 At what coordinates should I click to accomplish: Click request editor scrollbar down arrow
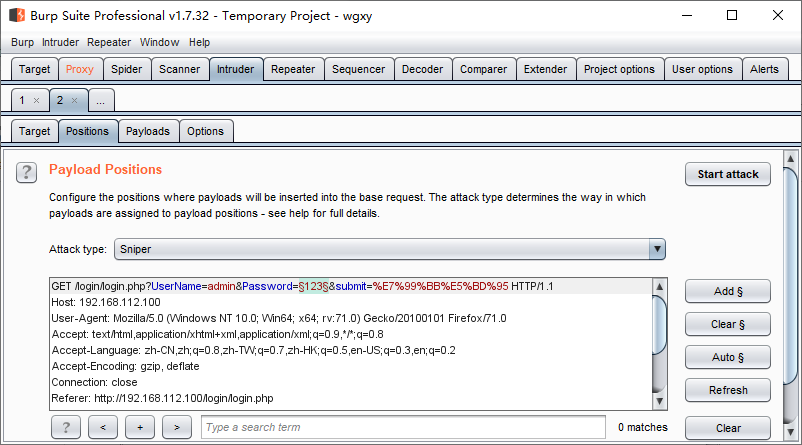click(x=659, y=401)
